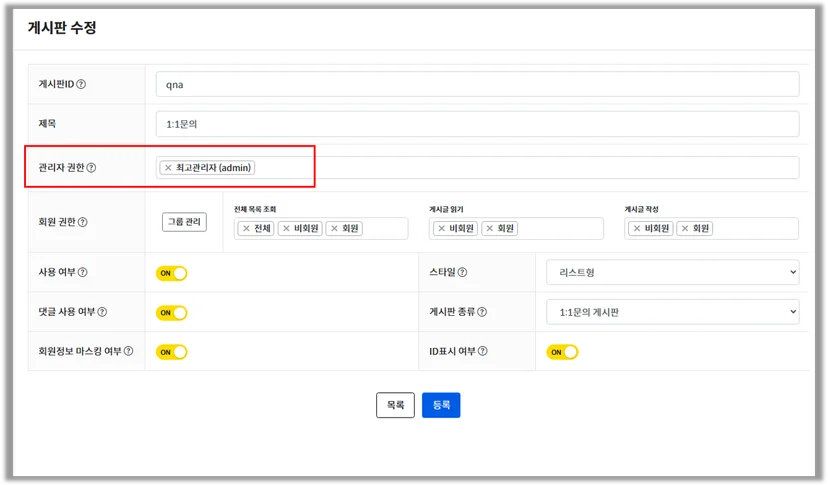Viewport: 828px width, 485px height.
Task: Click the 제목 input field with 1:1문의
Action: (477, 124)
